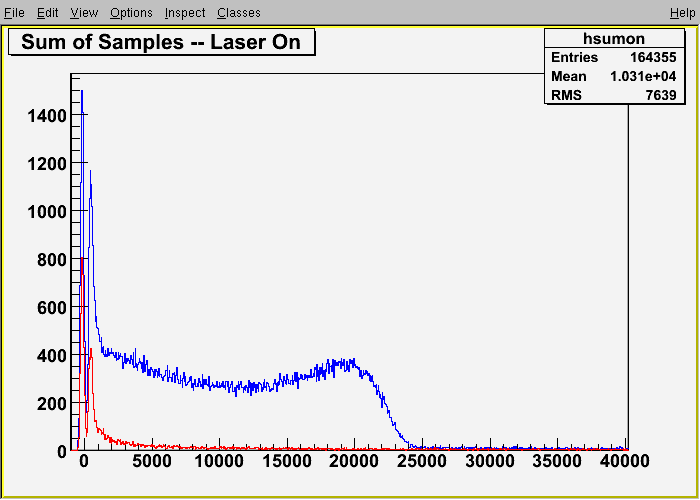Screen dimensions: 700x500
Task: Open the View menu
Action: tap(84, 13)
